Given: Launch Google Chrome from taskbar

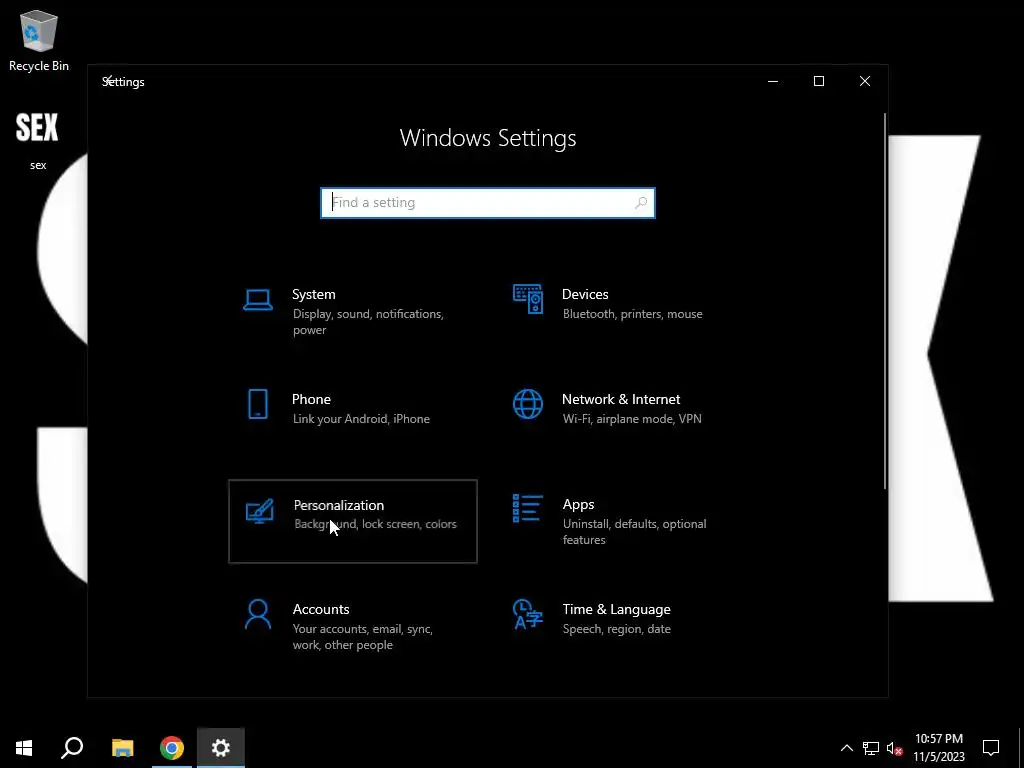Looking at the screenshot, I should coord(172,748).
